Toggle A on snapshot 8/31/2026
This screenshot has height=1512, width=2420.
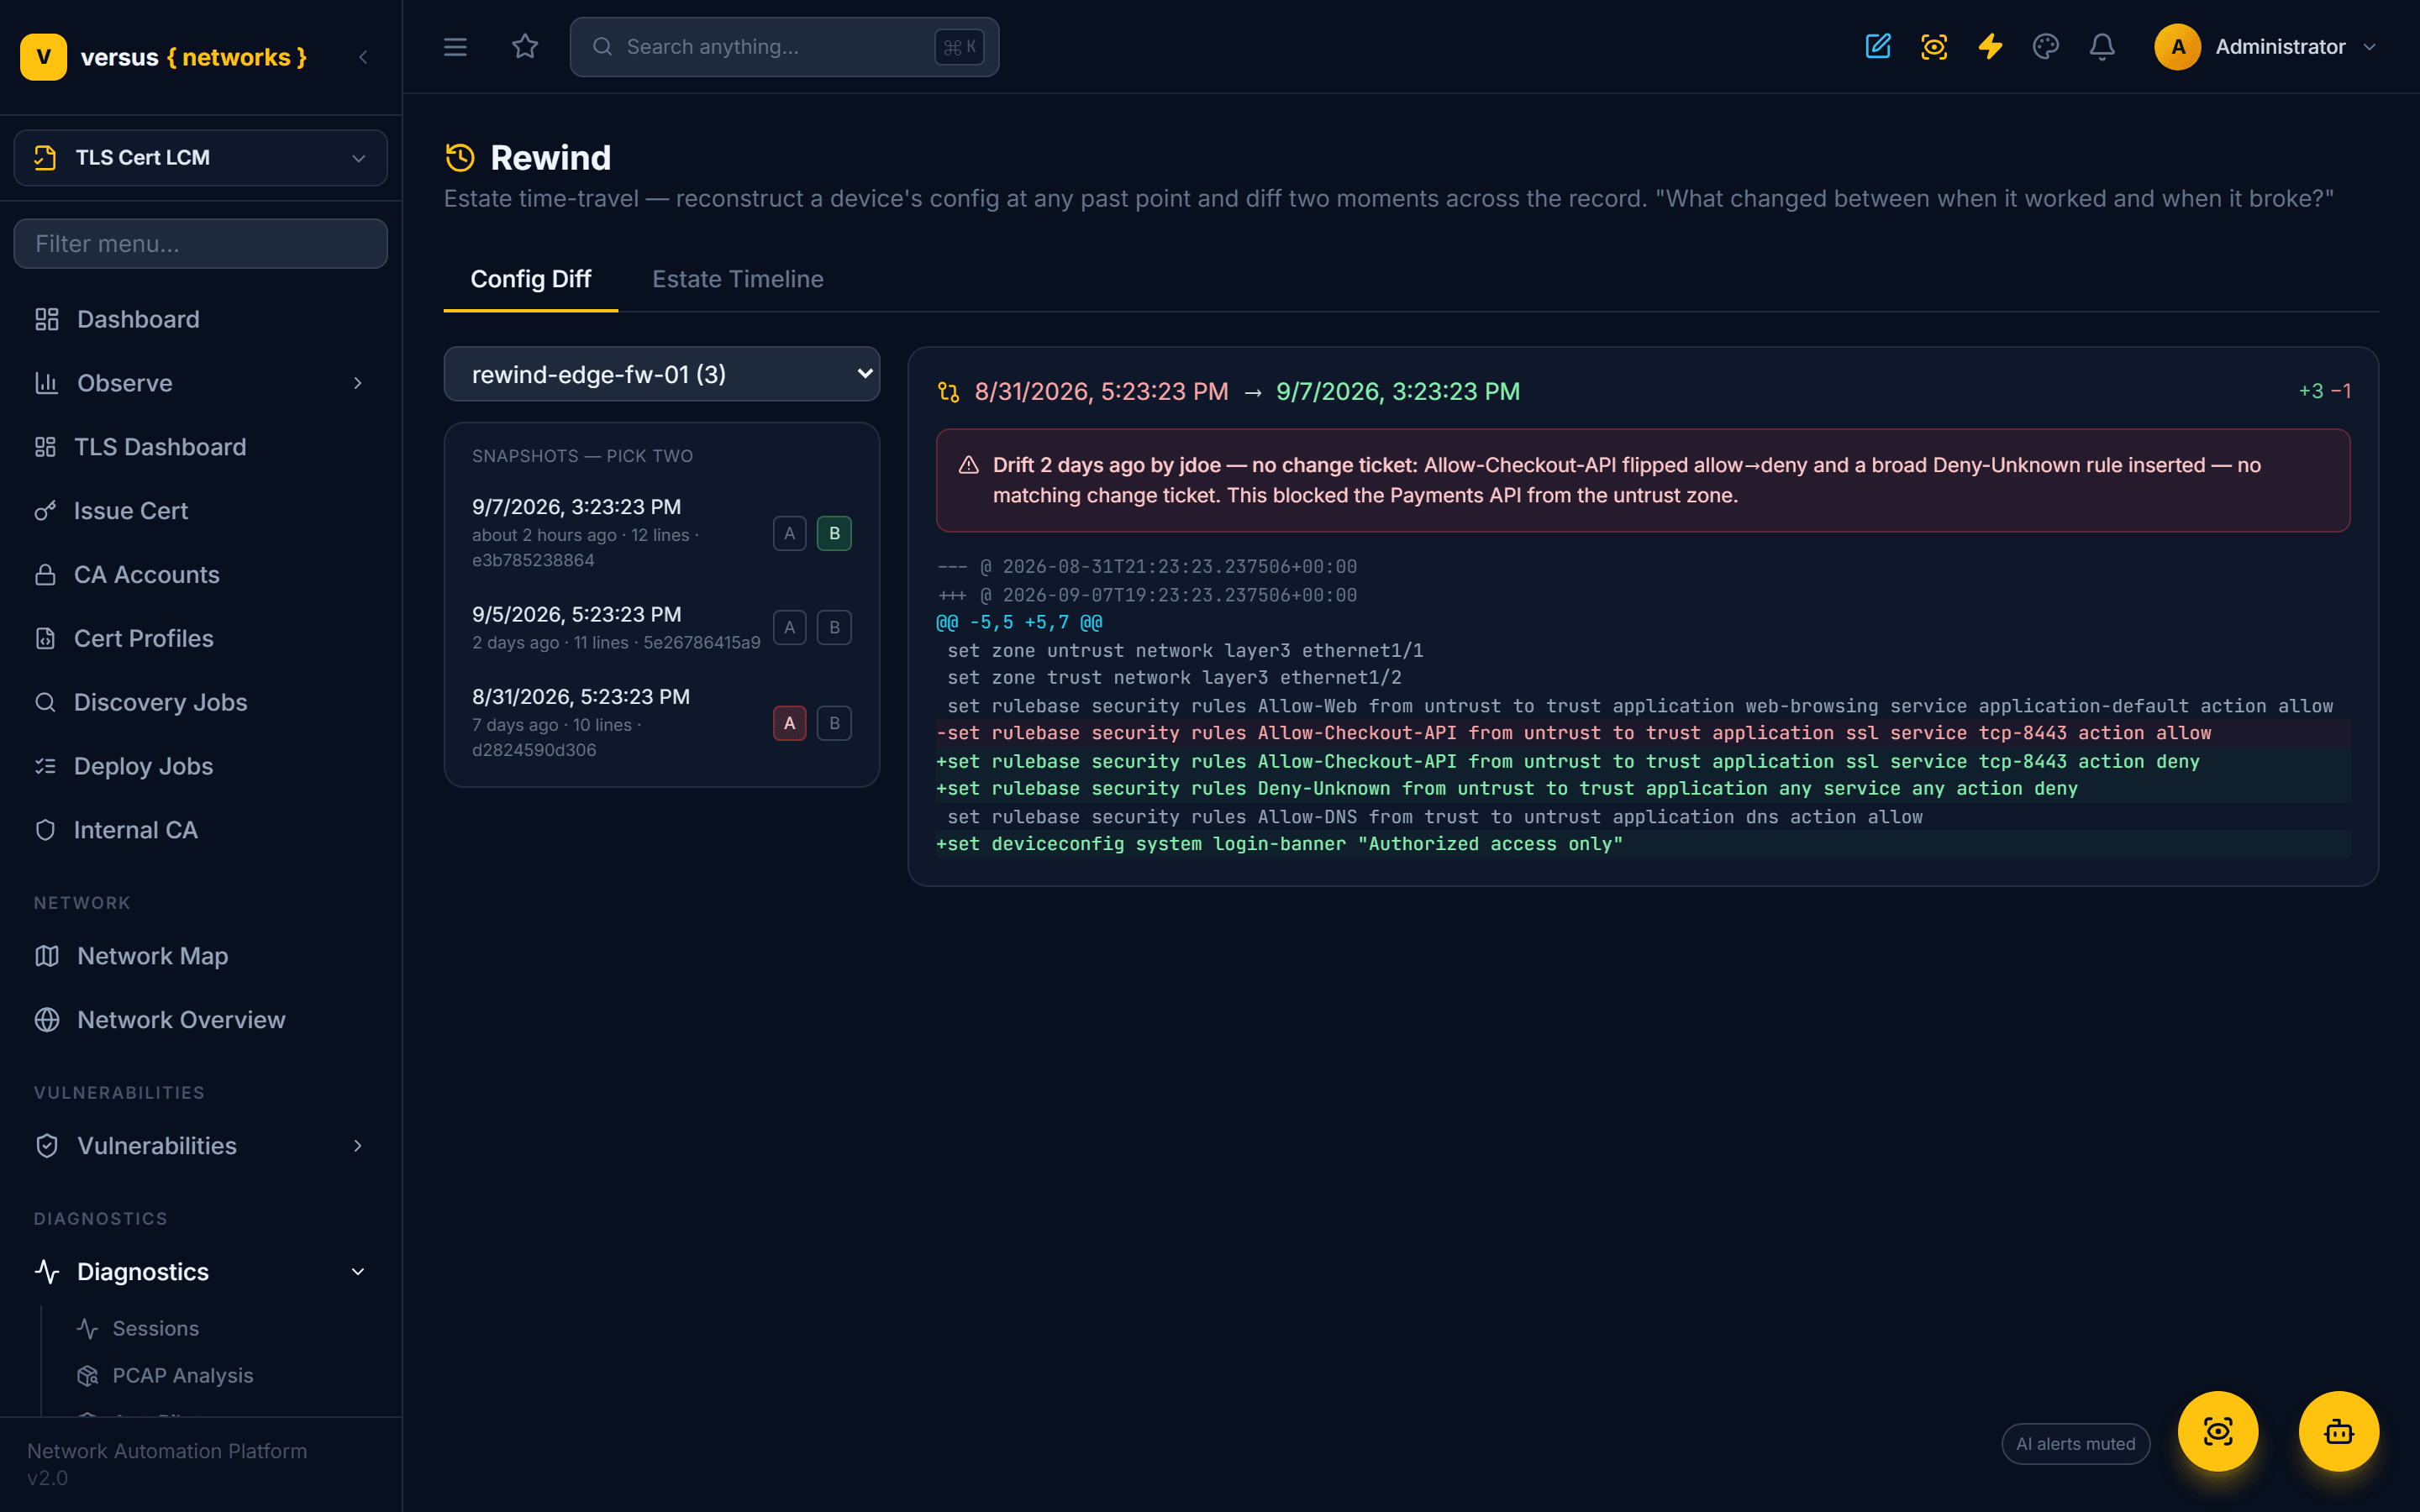point(789,723)
